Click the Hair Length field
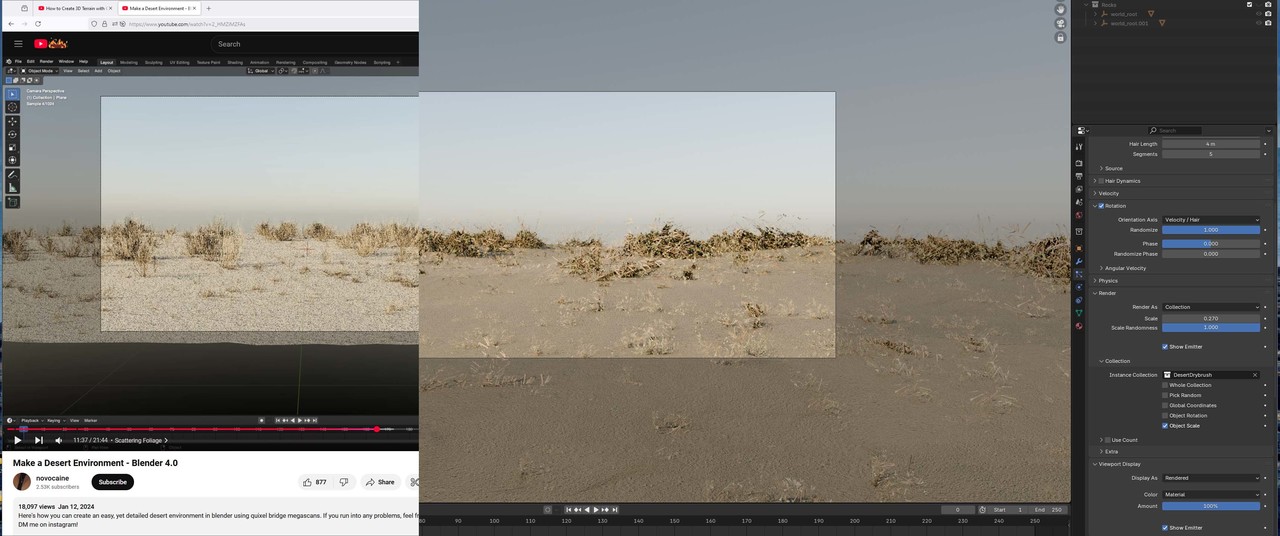 tap(1211, 144)
